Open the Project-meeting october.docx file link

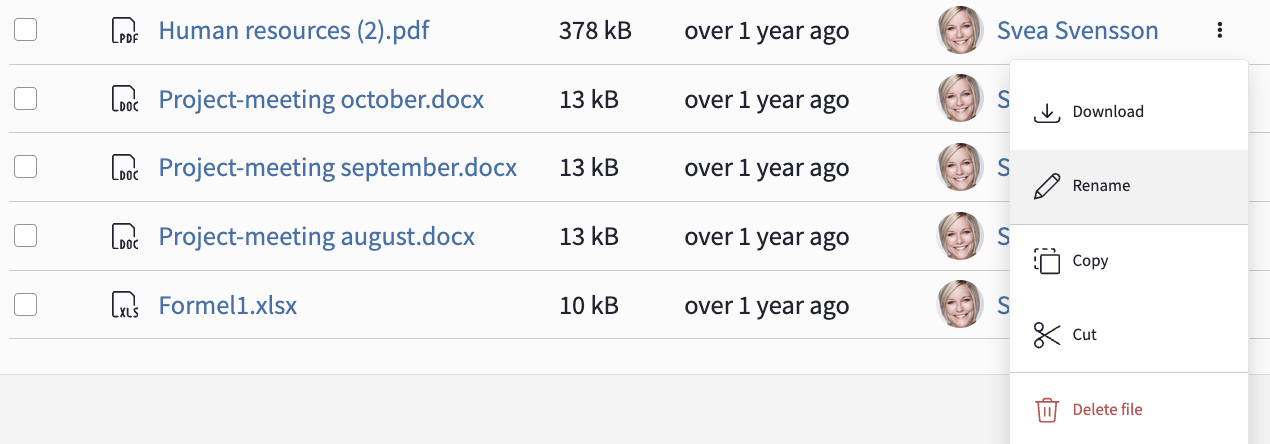[x=321, y=100]
